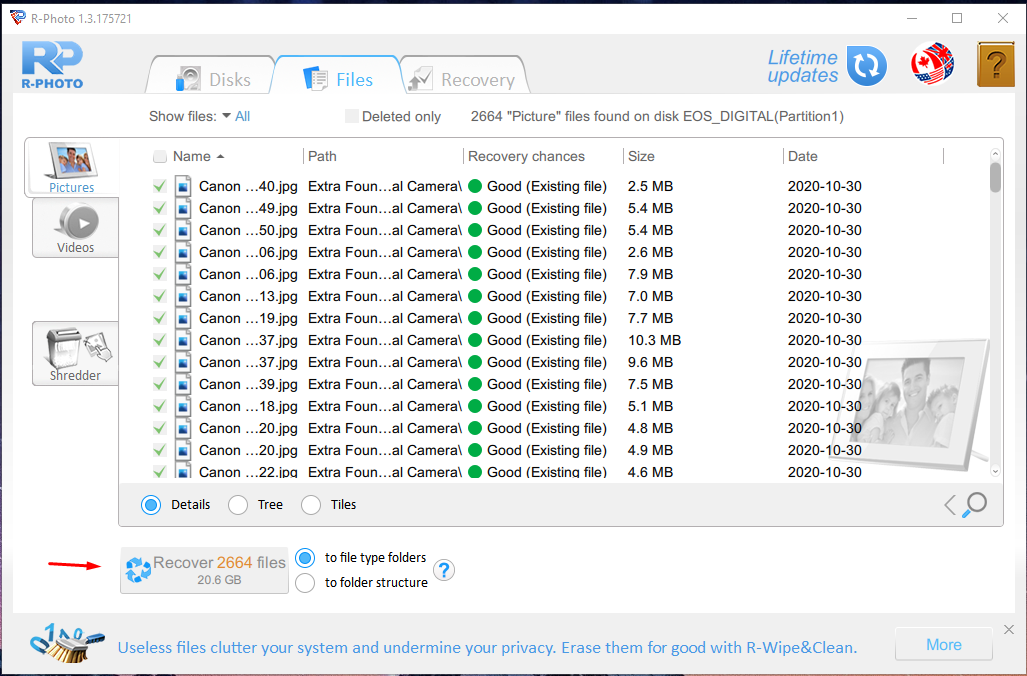Open help for recovery folder options
The width and height of the screenshot is (1027, 676).
(x=444, y=570)
